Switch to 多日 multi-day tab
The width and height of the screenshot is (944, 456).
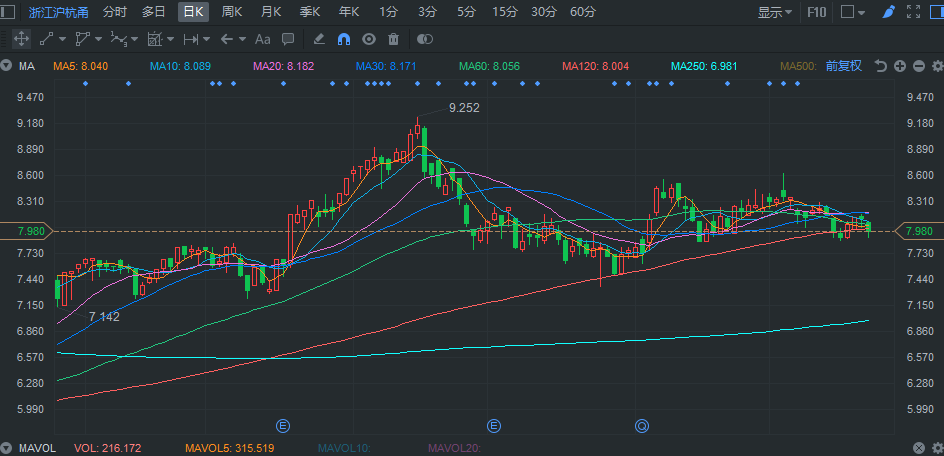click(154, 11)
